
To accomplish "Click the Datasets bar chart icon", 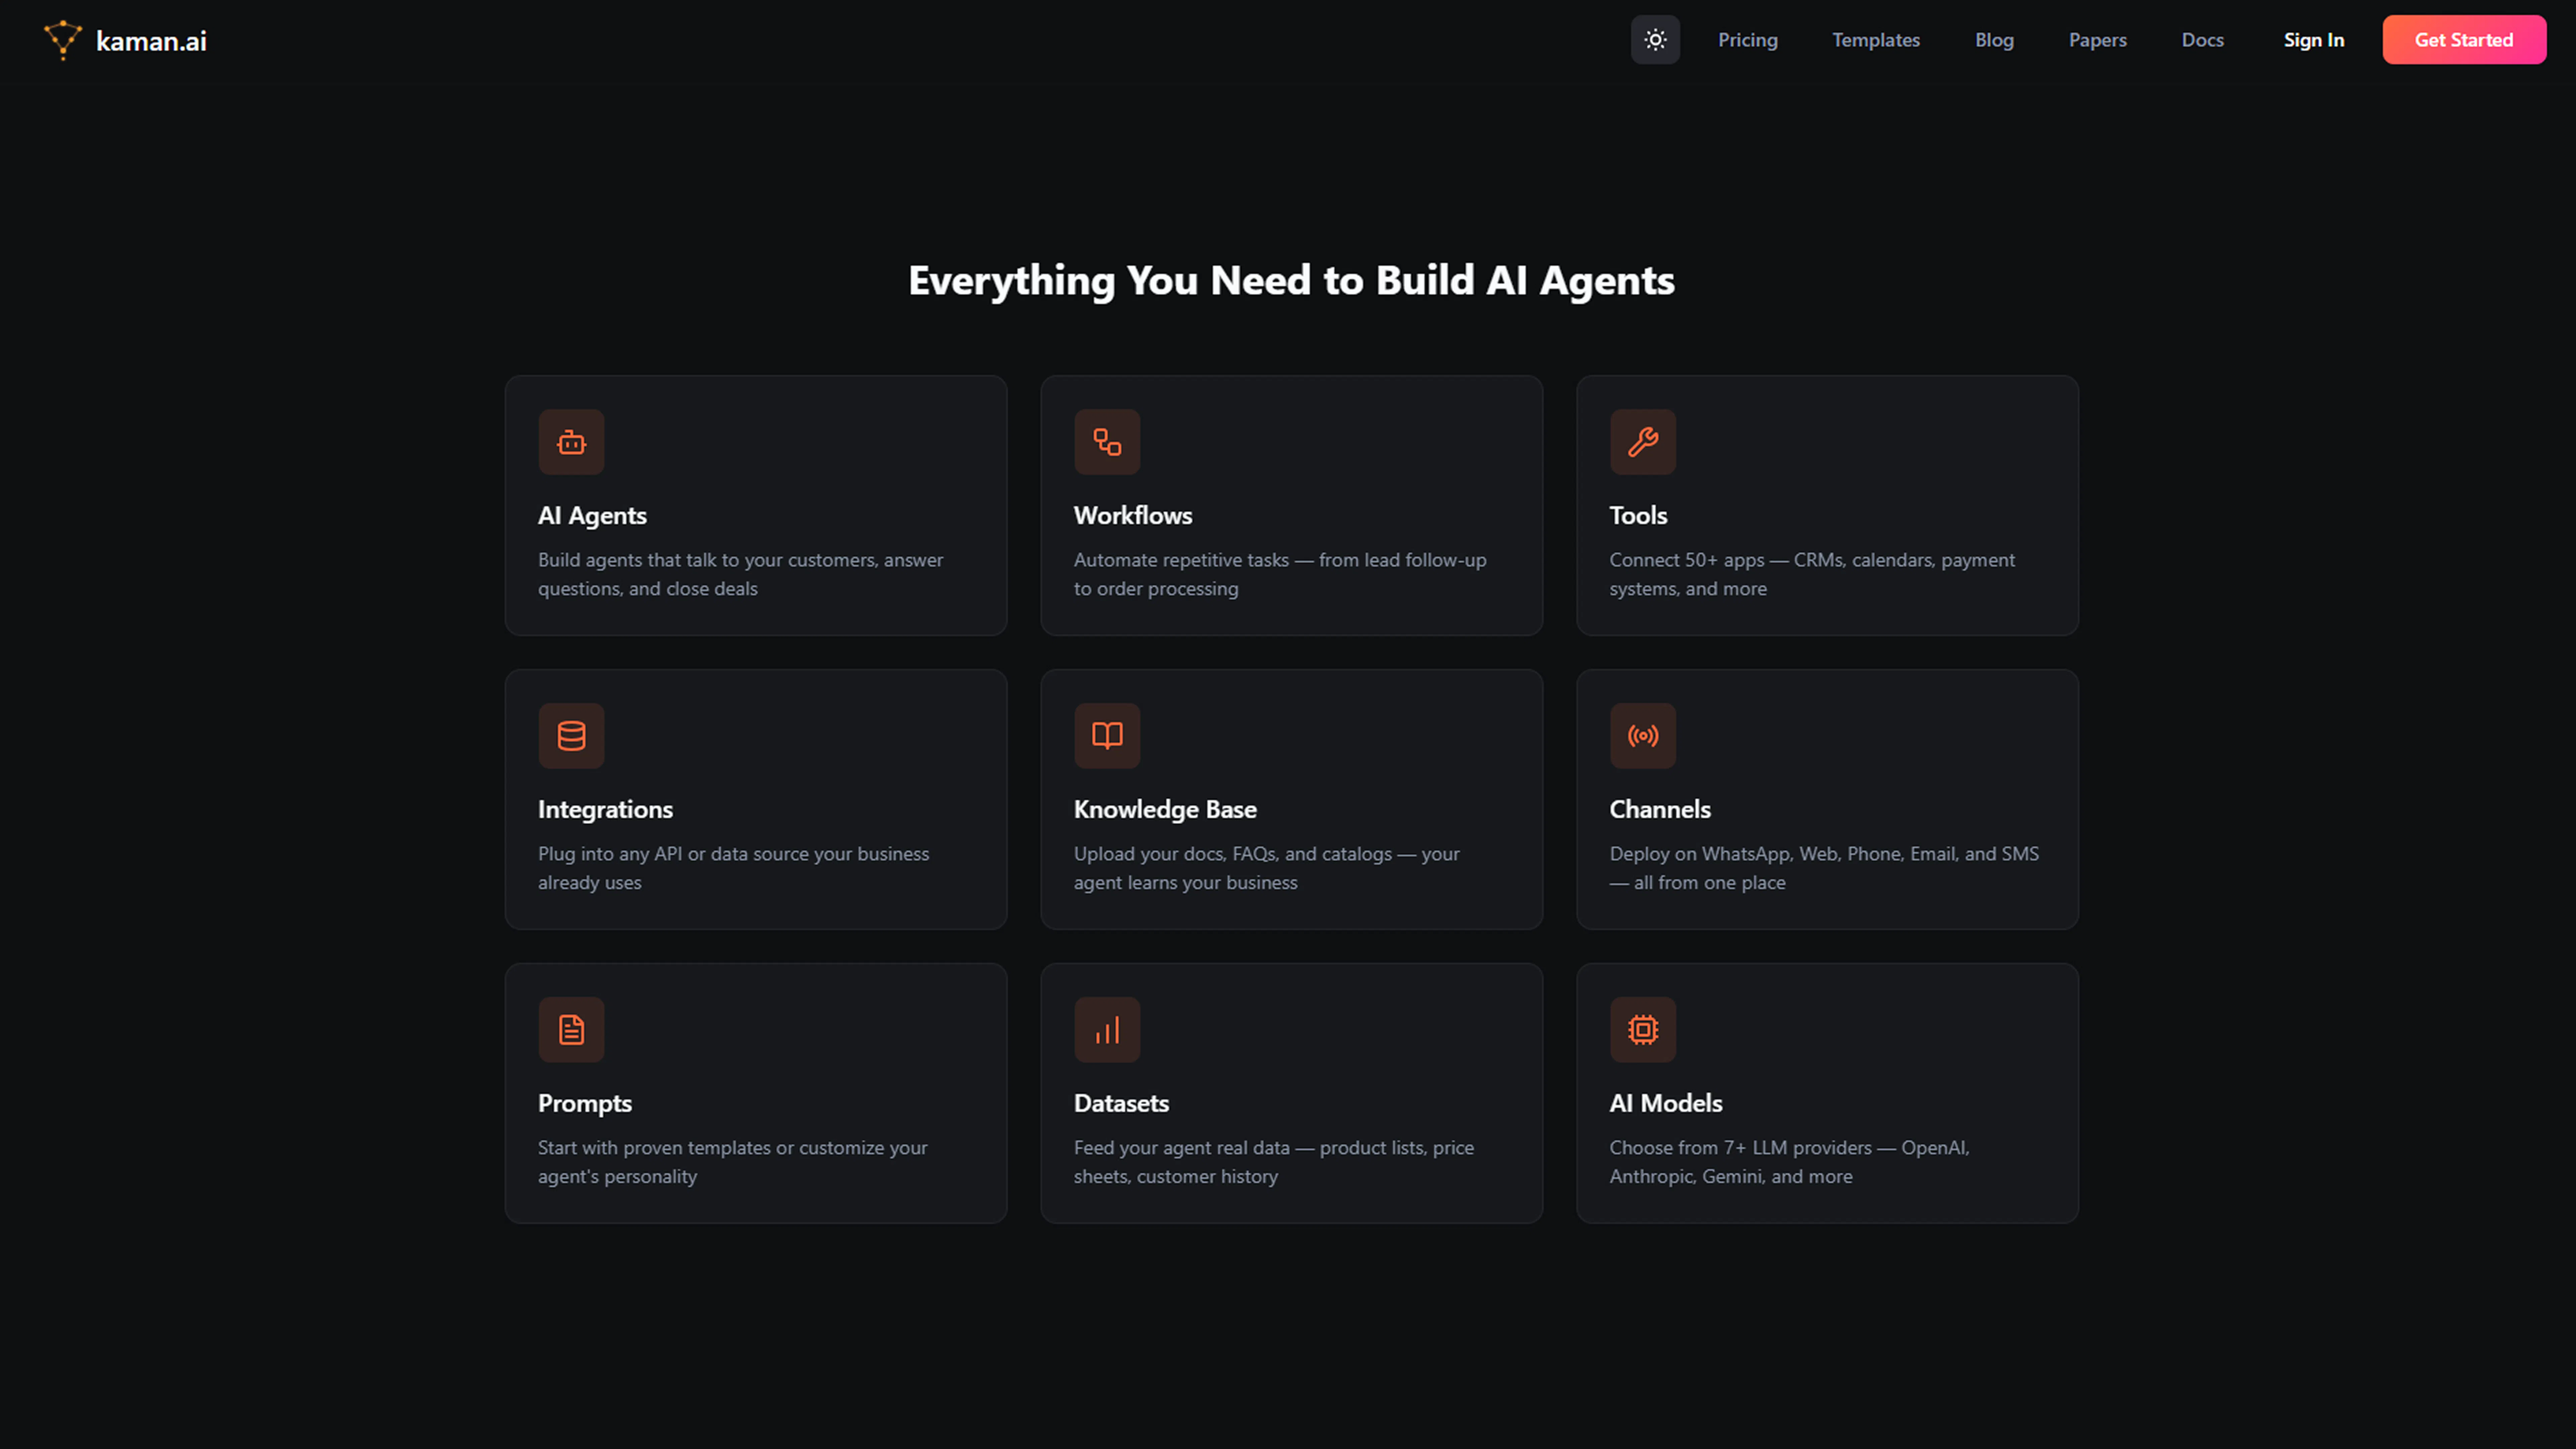I will (x=1107, y=1030).
